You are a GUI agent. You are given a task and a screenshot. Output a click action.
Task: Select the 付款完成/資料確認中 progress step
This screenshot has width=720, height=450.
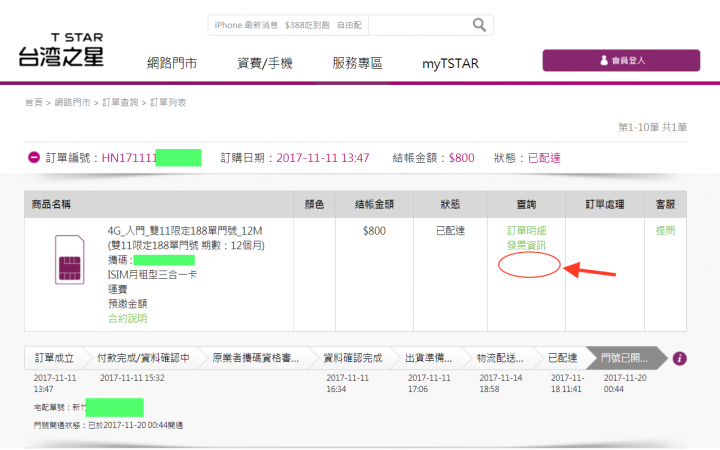[x=143, y=358]
